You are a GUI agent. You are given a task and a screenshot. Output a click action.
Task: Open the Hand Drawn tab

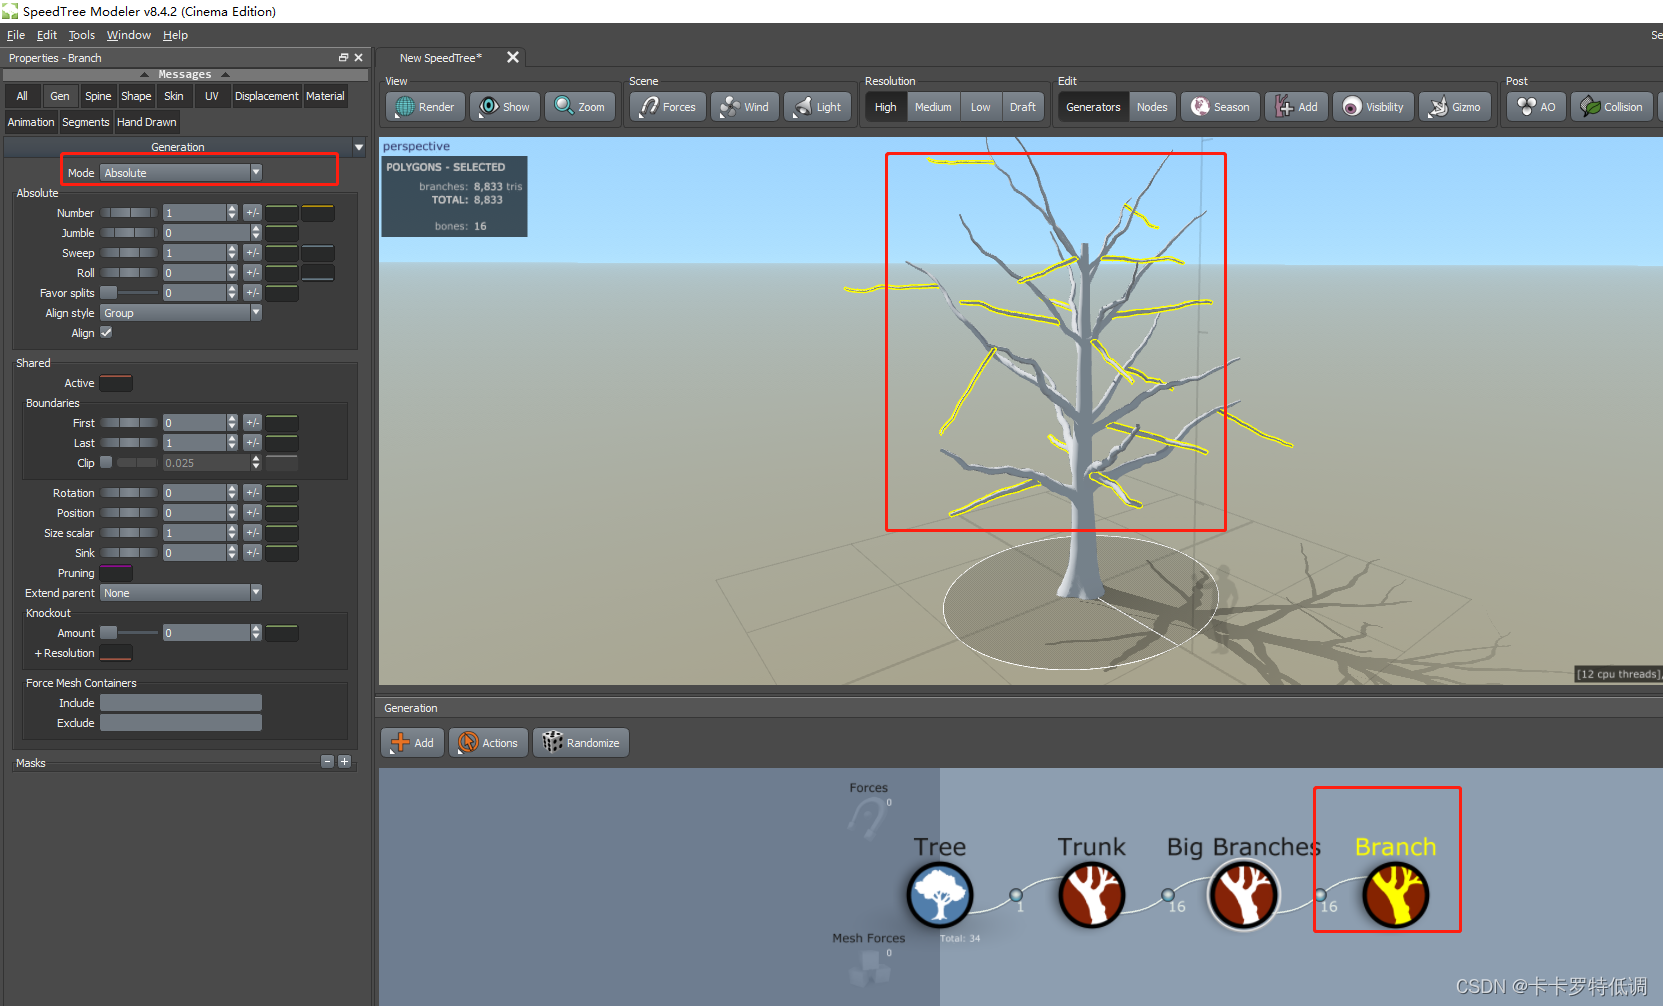click(147, 122)
